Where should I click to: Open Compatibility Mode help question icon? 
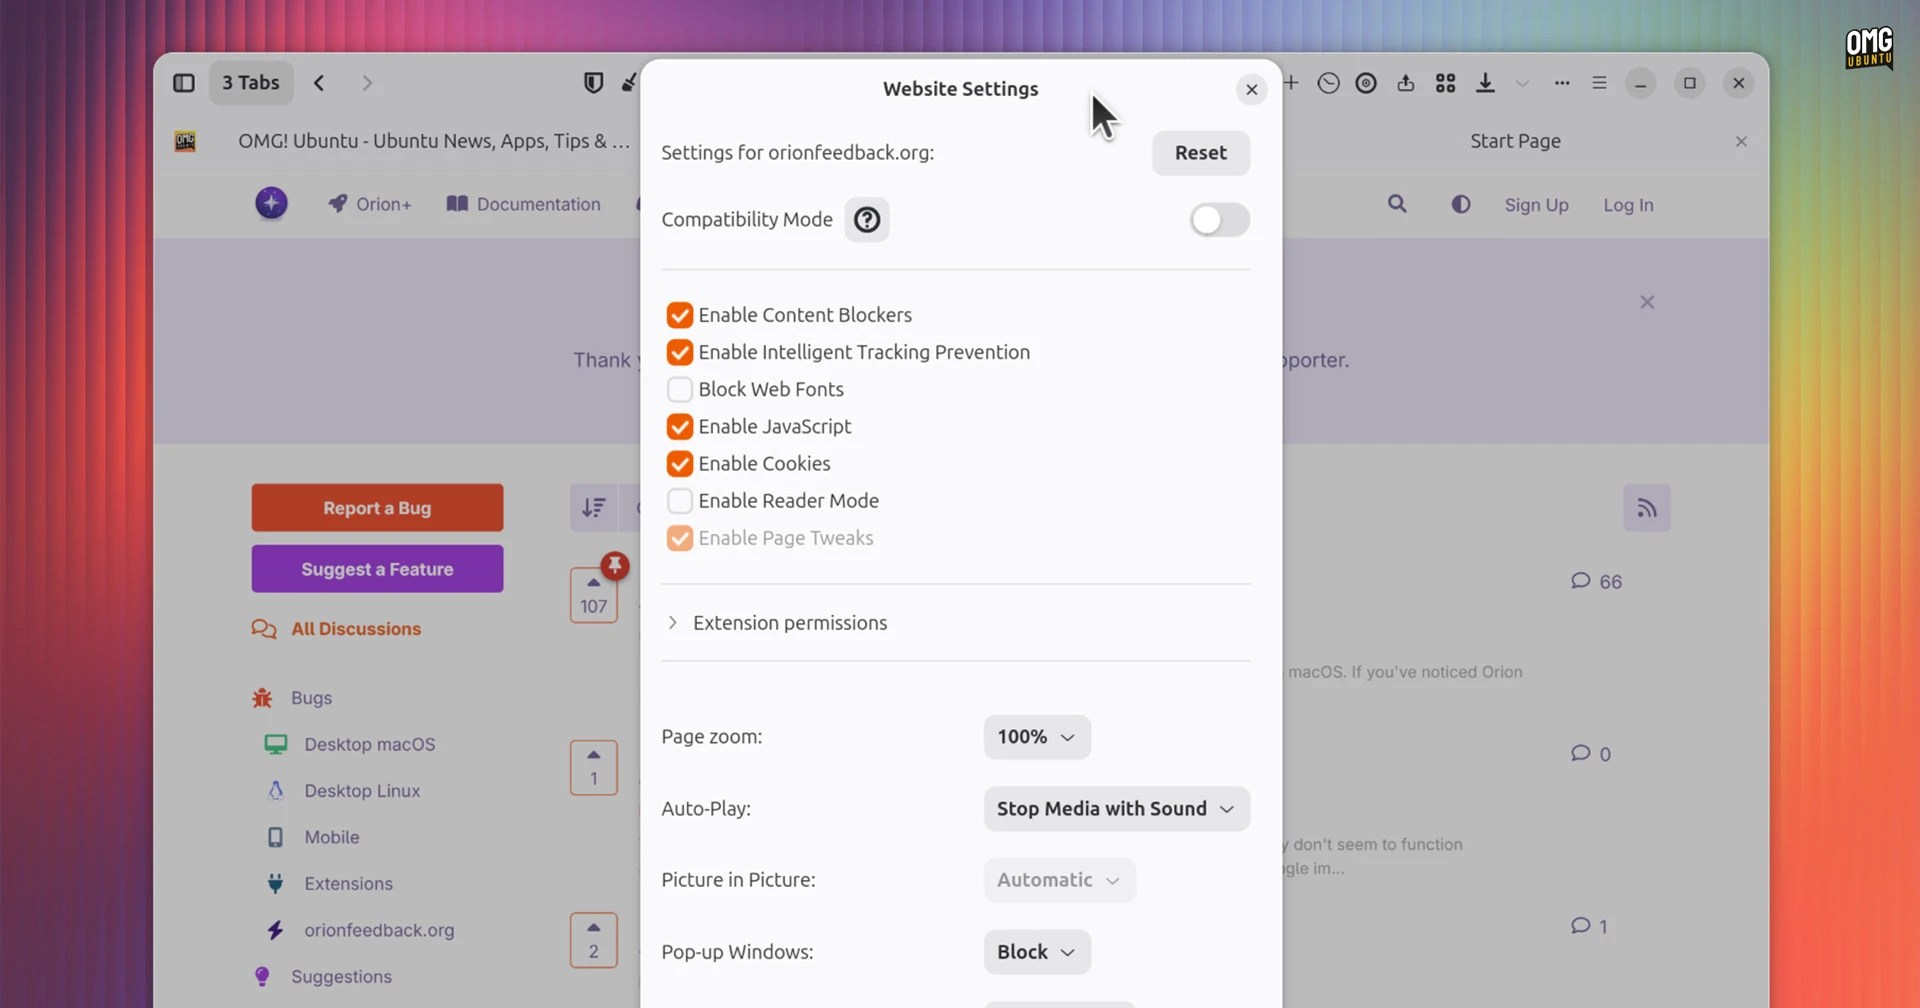[x=867, y=220]
